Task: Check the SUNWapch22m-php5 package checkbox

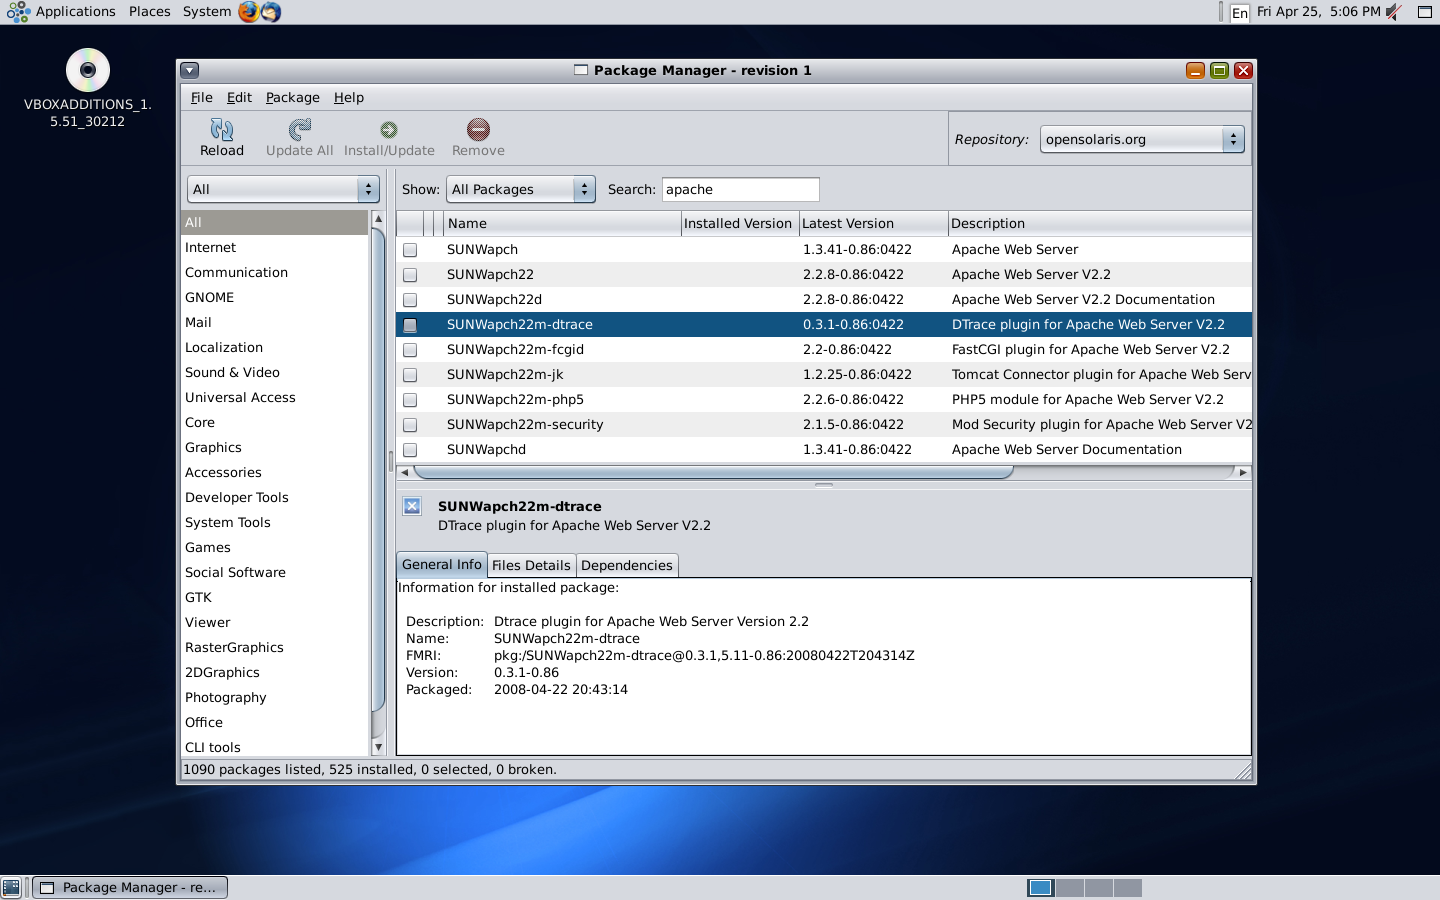Action: (410, 400)
